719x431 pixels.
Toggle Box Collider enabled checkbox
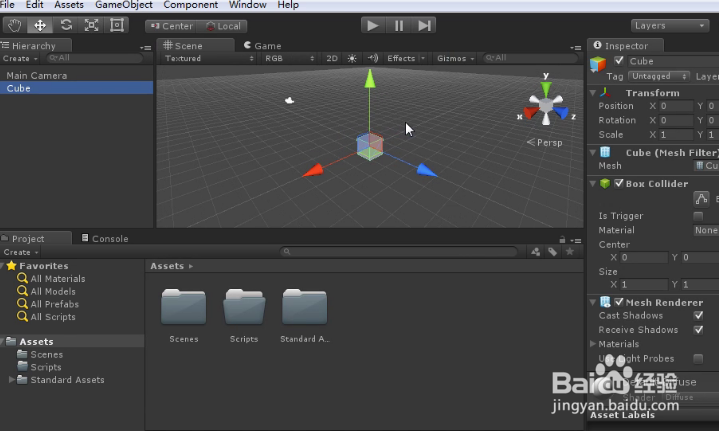point(619,183)
